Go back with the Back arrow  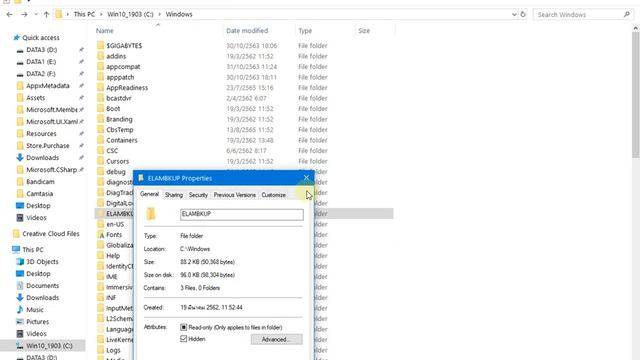(x=10, y=14)
